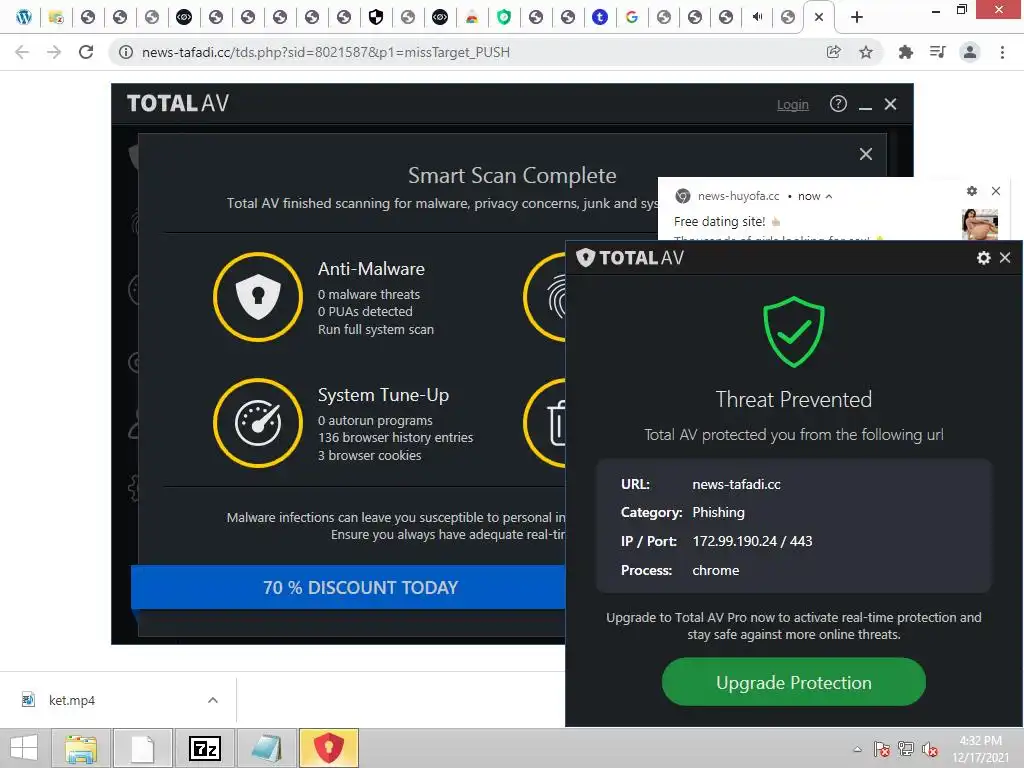Open File Explorer from the taskbar
Screen dimensions: 1024x768
click(81, 748)
